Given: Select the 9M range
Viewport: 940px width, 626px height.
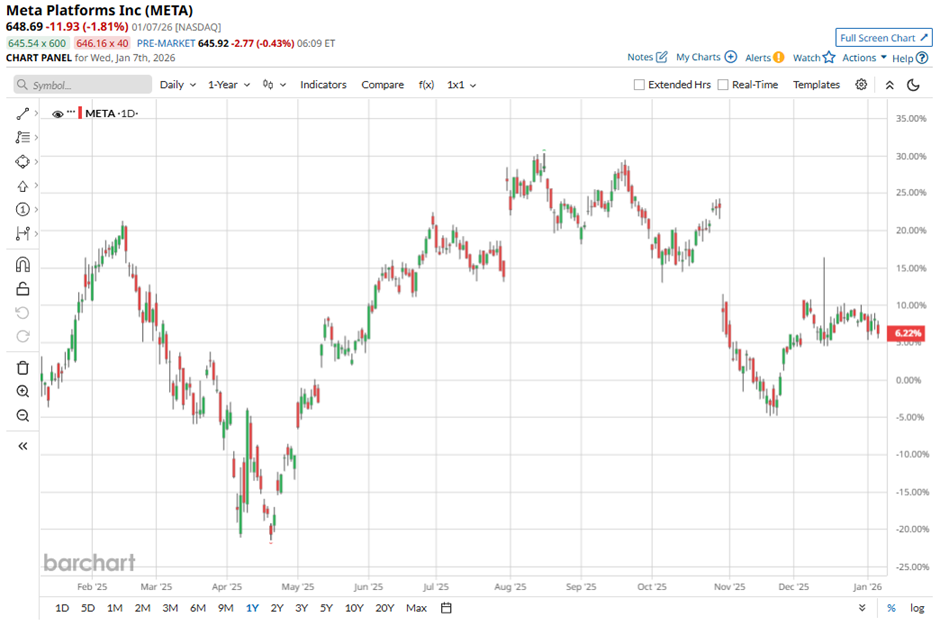Looking at the screenshot, I should [225, 608].
